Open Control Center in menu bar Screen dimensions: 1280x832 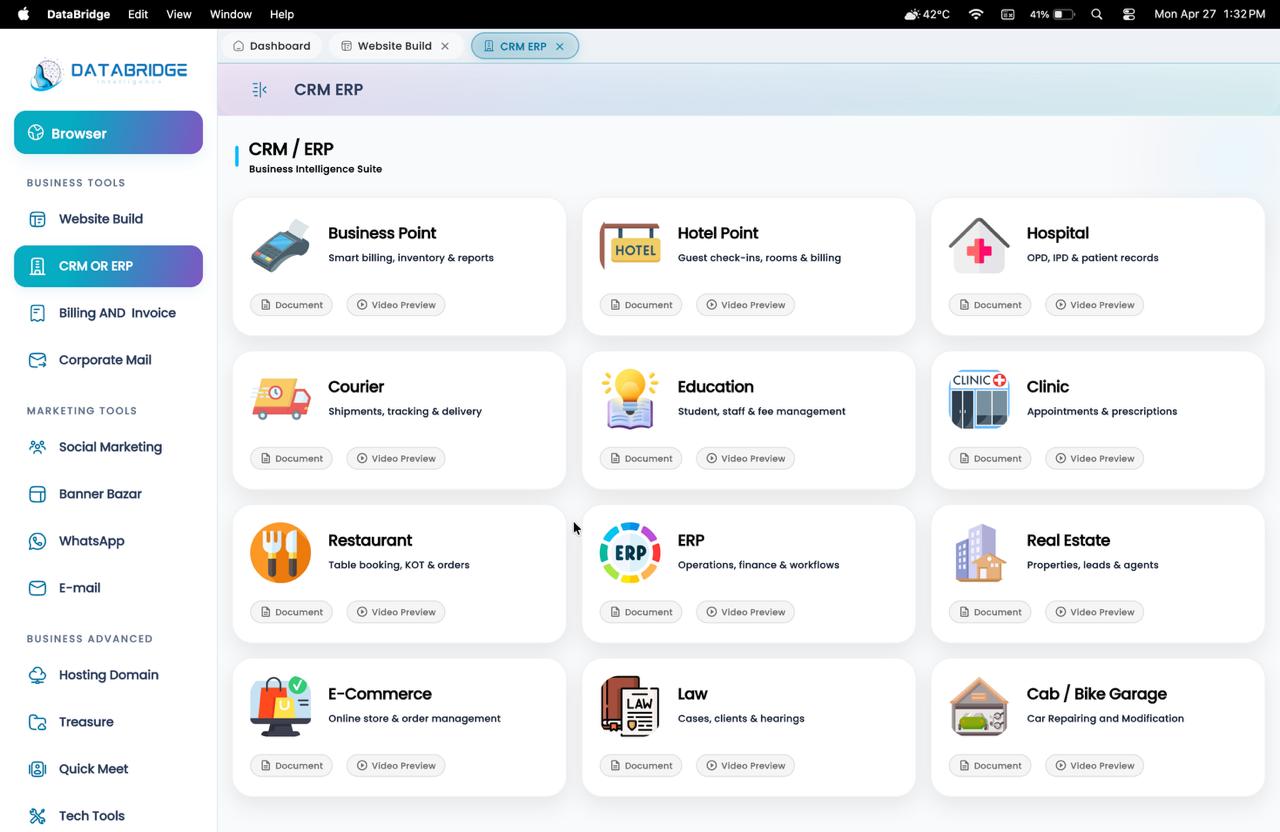tap(1129, 14)
